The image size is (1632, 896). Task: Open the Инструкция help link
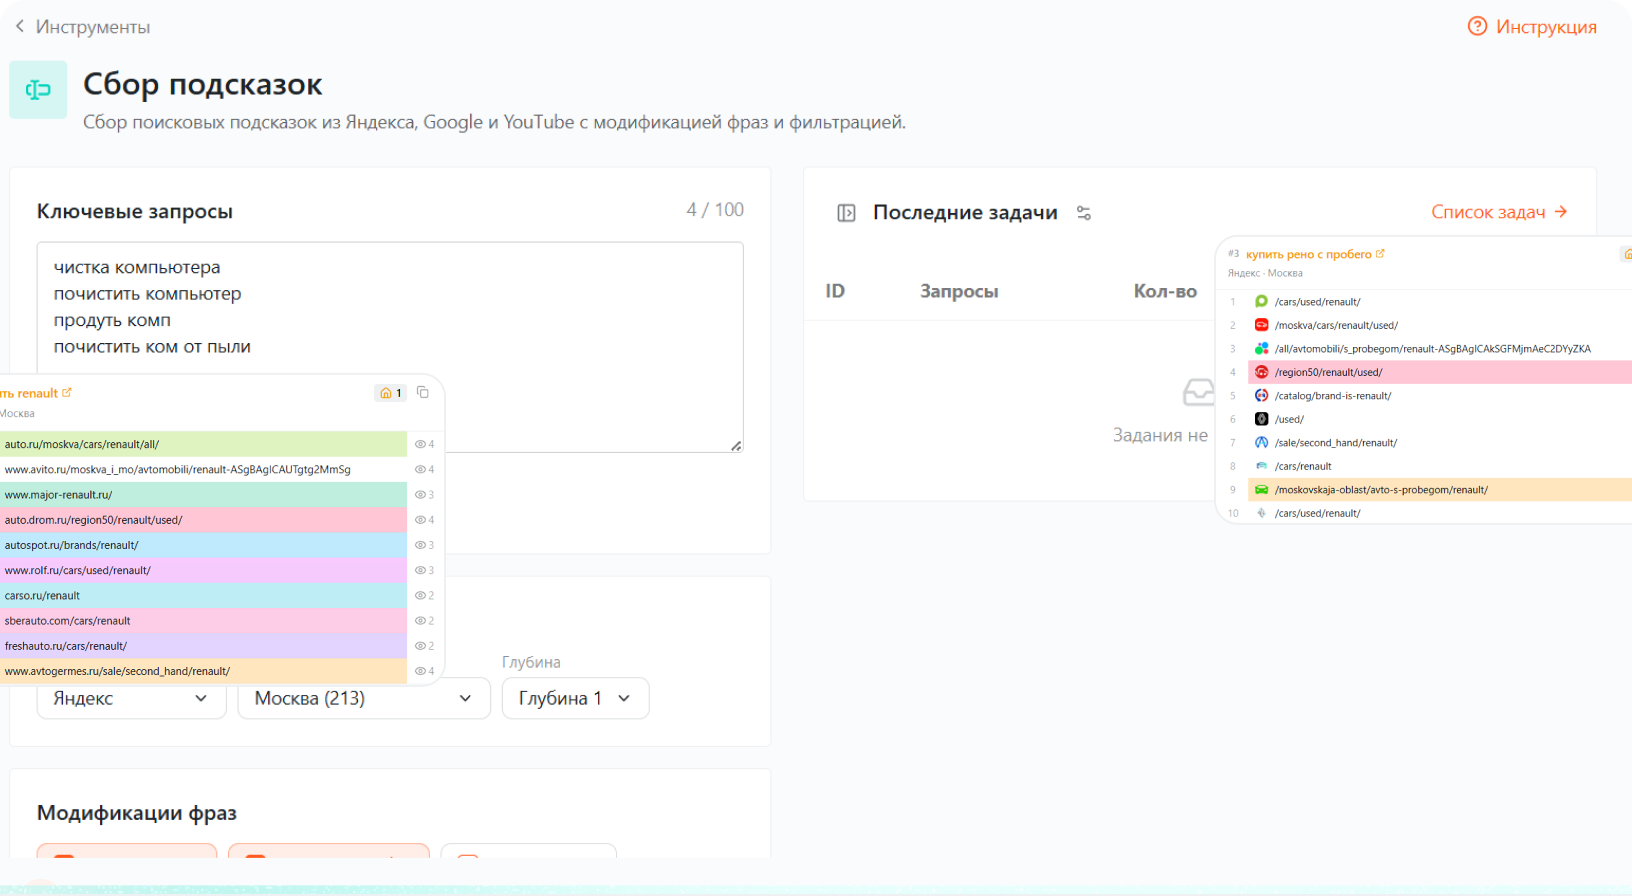[1546, 27]
